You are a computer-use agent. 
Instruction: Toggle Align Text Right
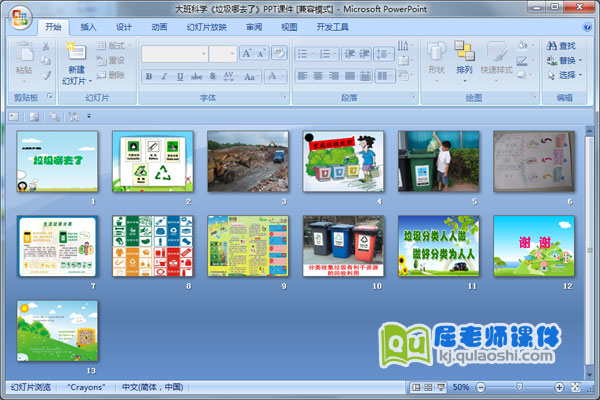click(x=334, y=76)
